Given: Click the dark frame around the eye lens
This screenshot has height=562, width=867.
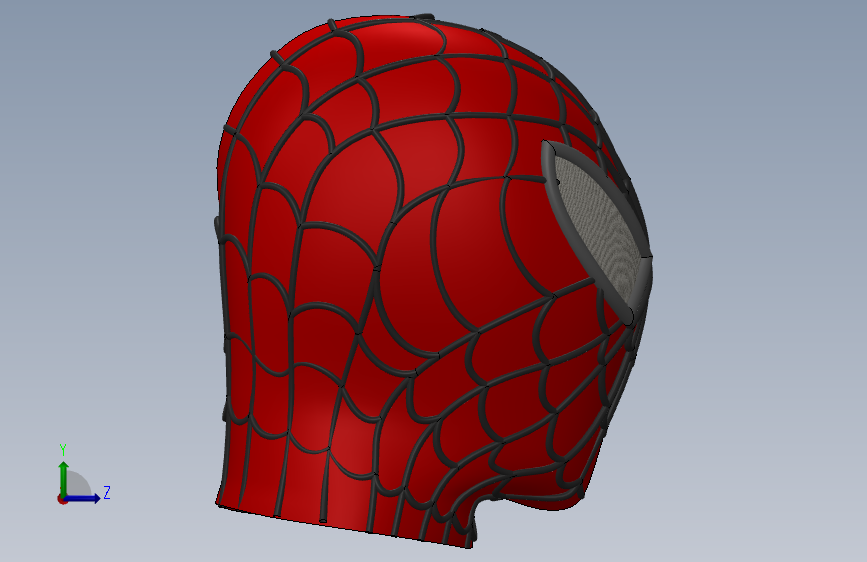Looking at the screenshot, I should [573, 239].
